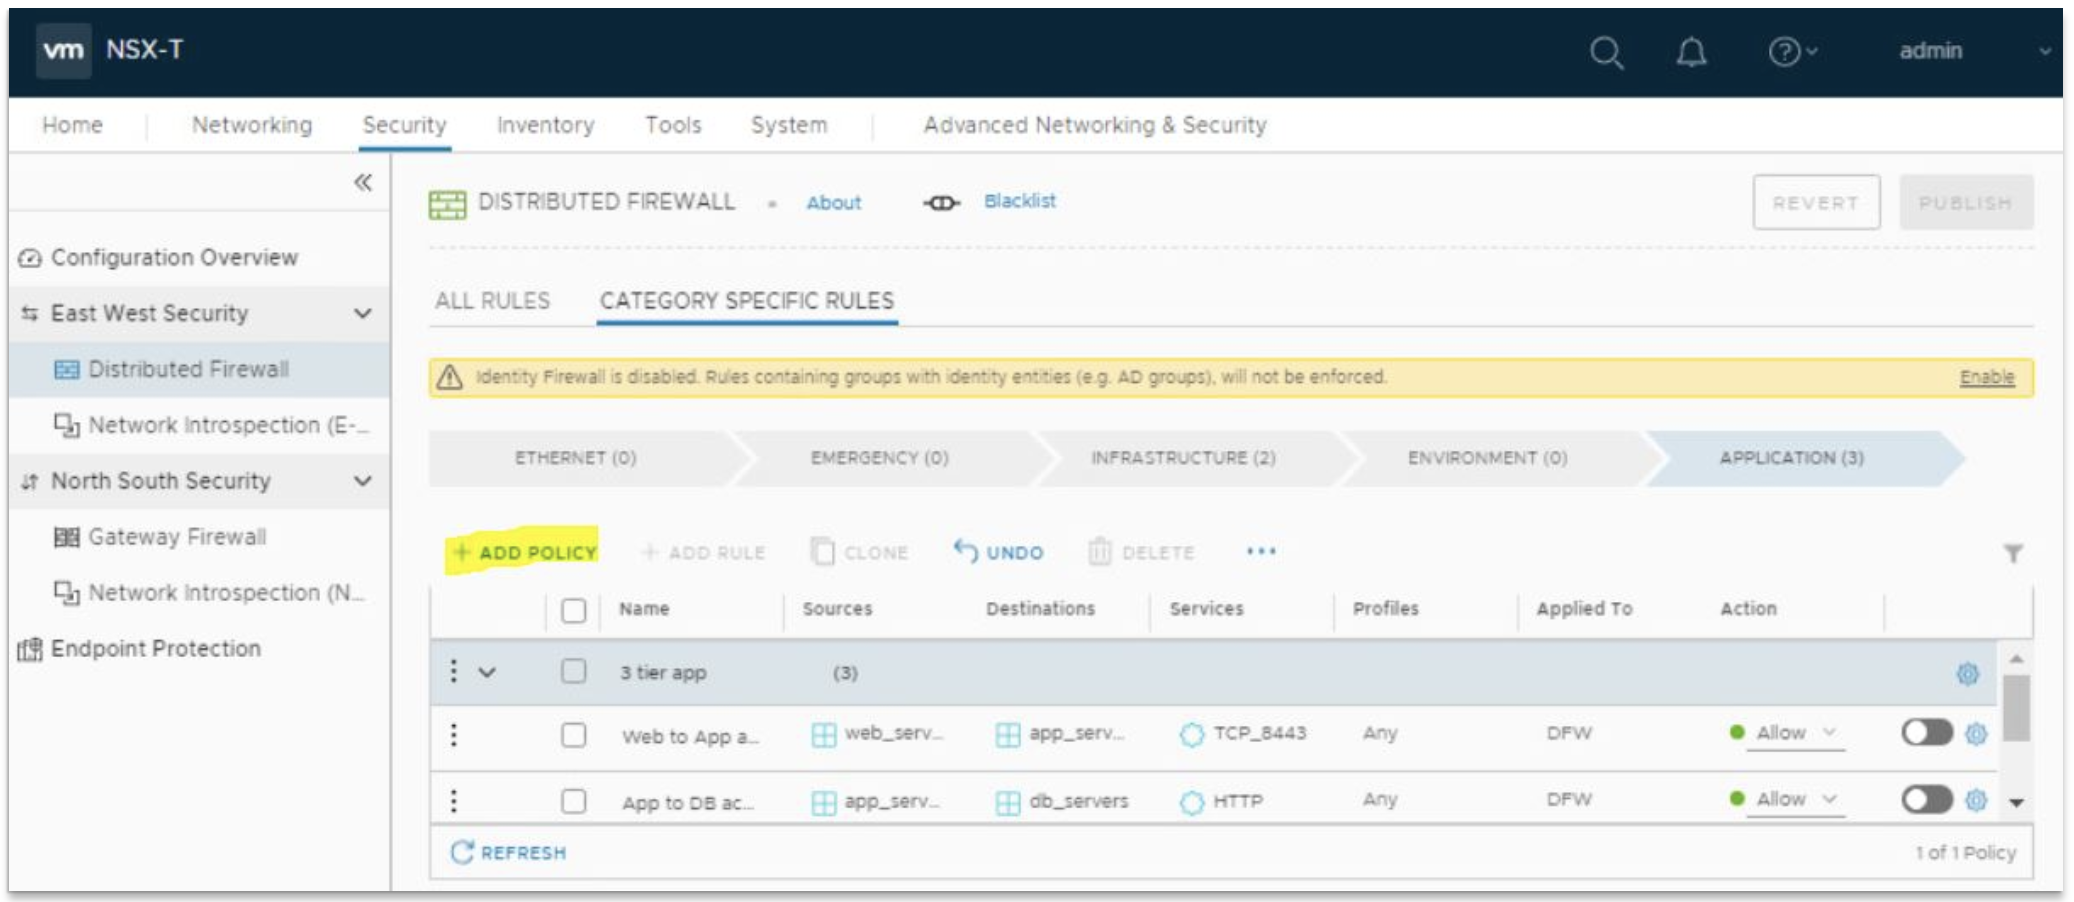This screenshot has height=902, width=2074.
Task: Open settings gear for Web to App rule
Action: (1976, 734)
